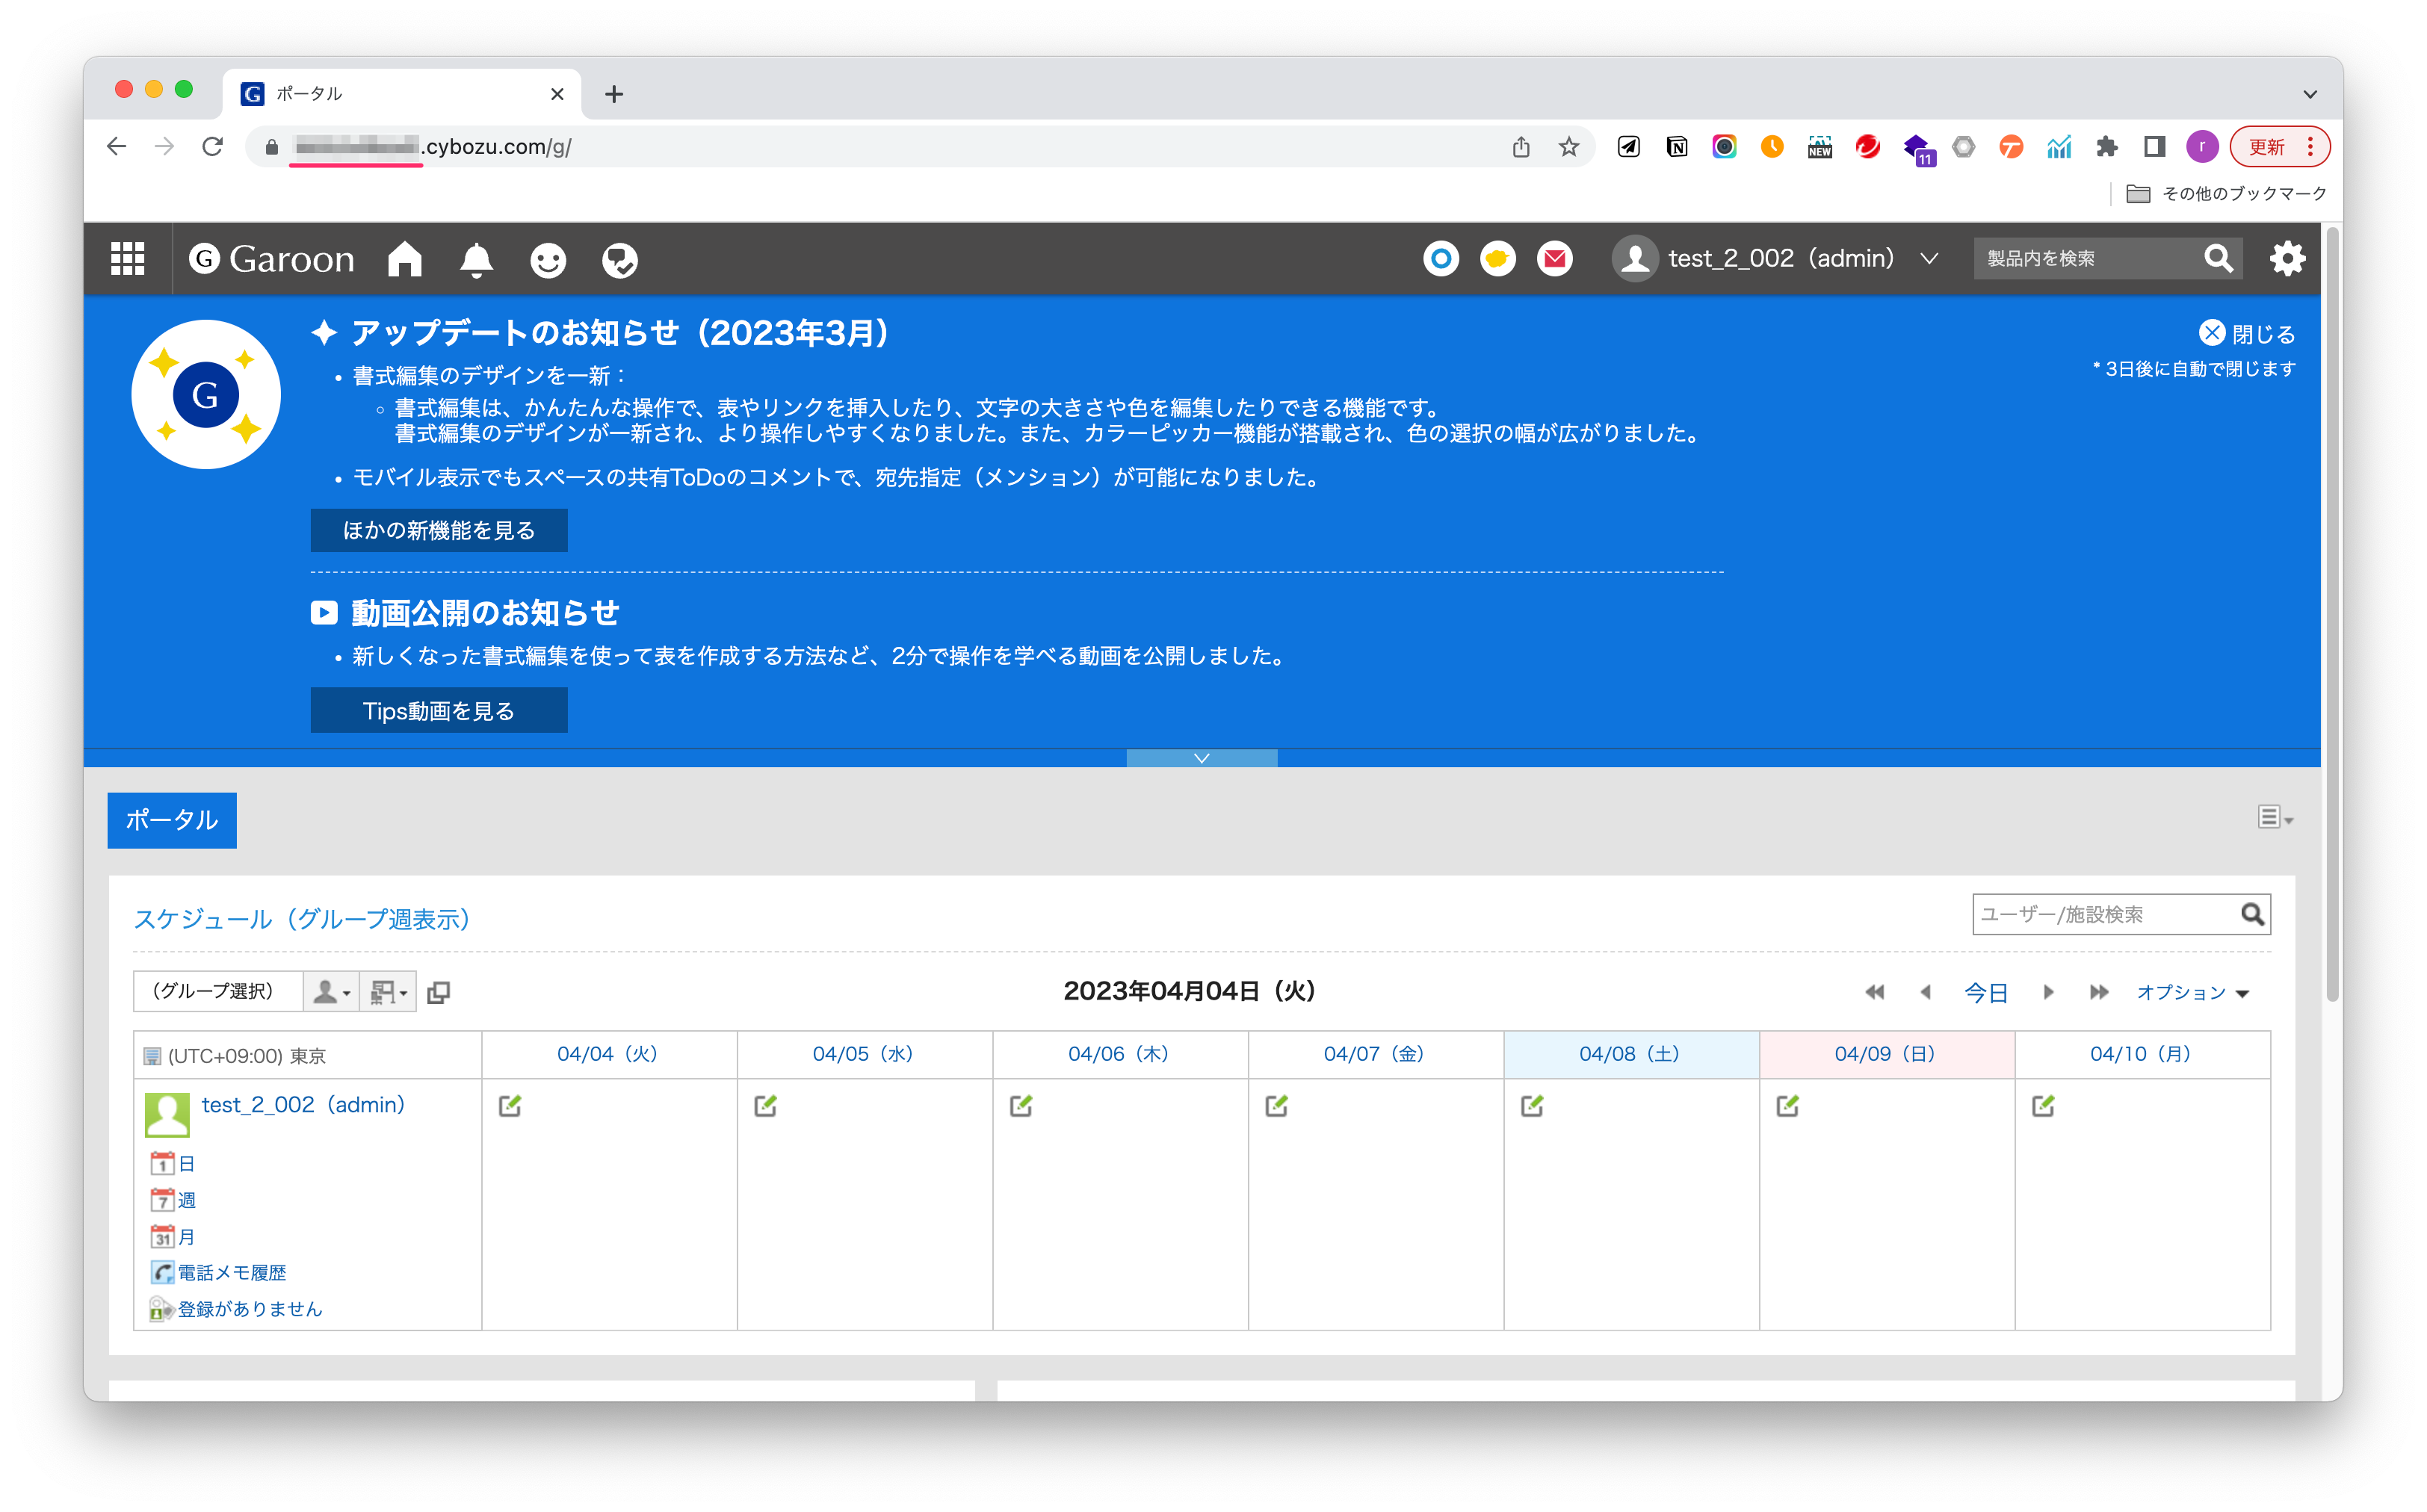Click the ほかの新機能を見る button
Viewport: 2427px width, 1512px height.
point(439,530)
